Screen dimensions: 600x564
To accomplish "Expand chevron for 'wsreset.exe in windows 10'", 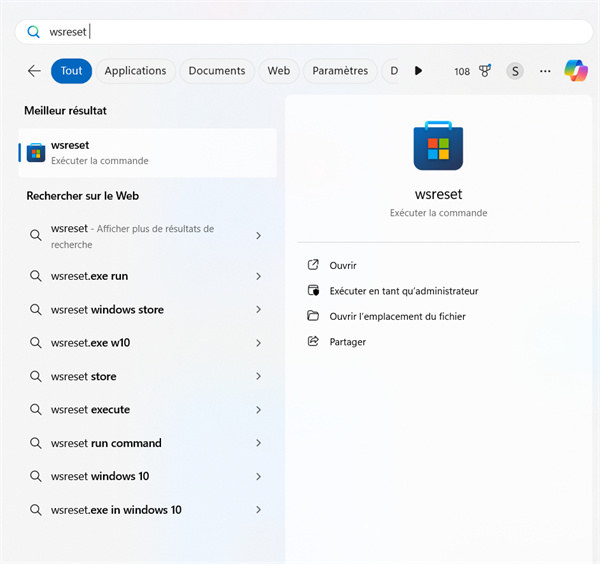I will tap(259, 510).
